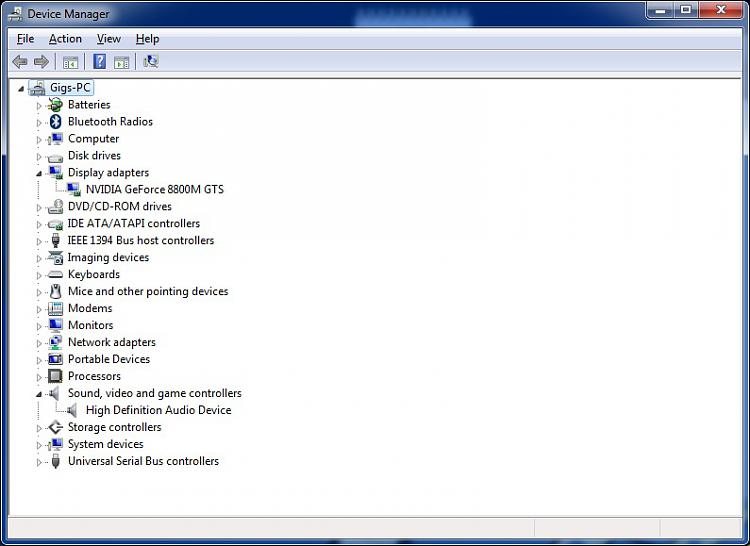Click the Display adapters icon
The height and width of the screenshot is (546, 750).
coord(55,173)
